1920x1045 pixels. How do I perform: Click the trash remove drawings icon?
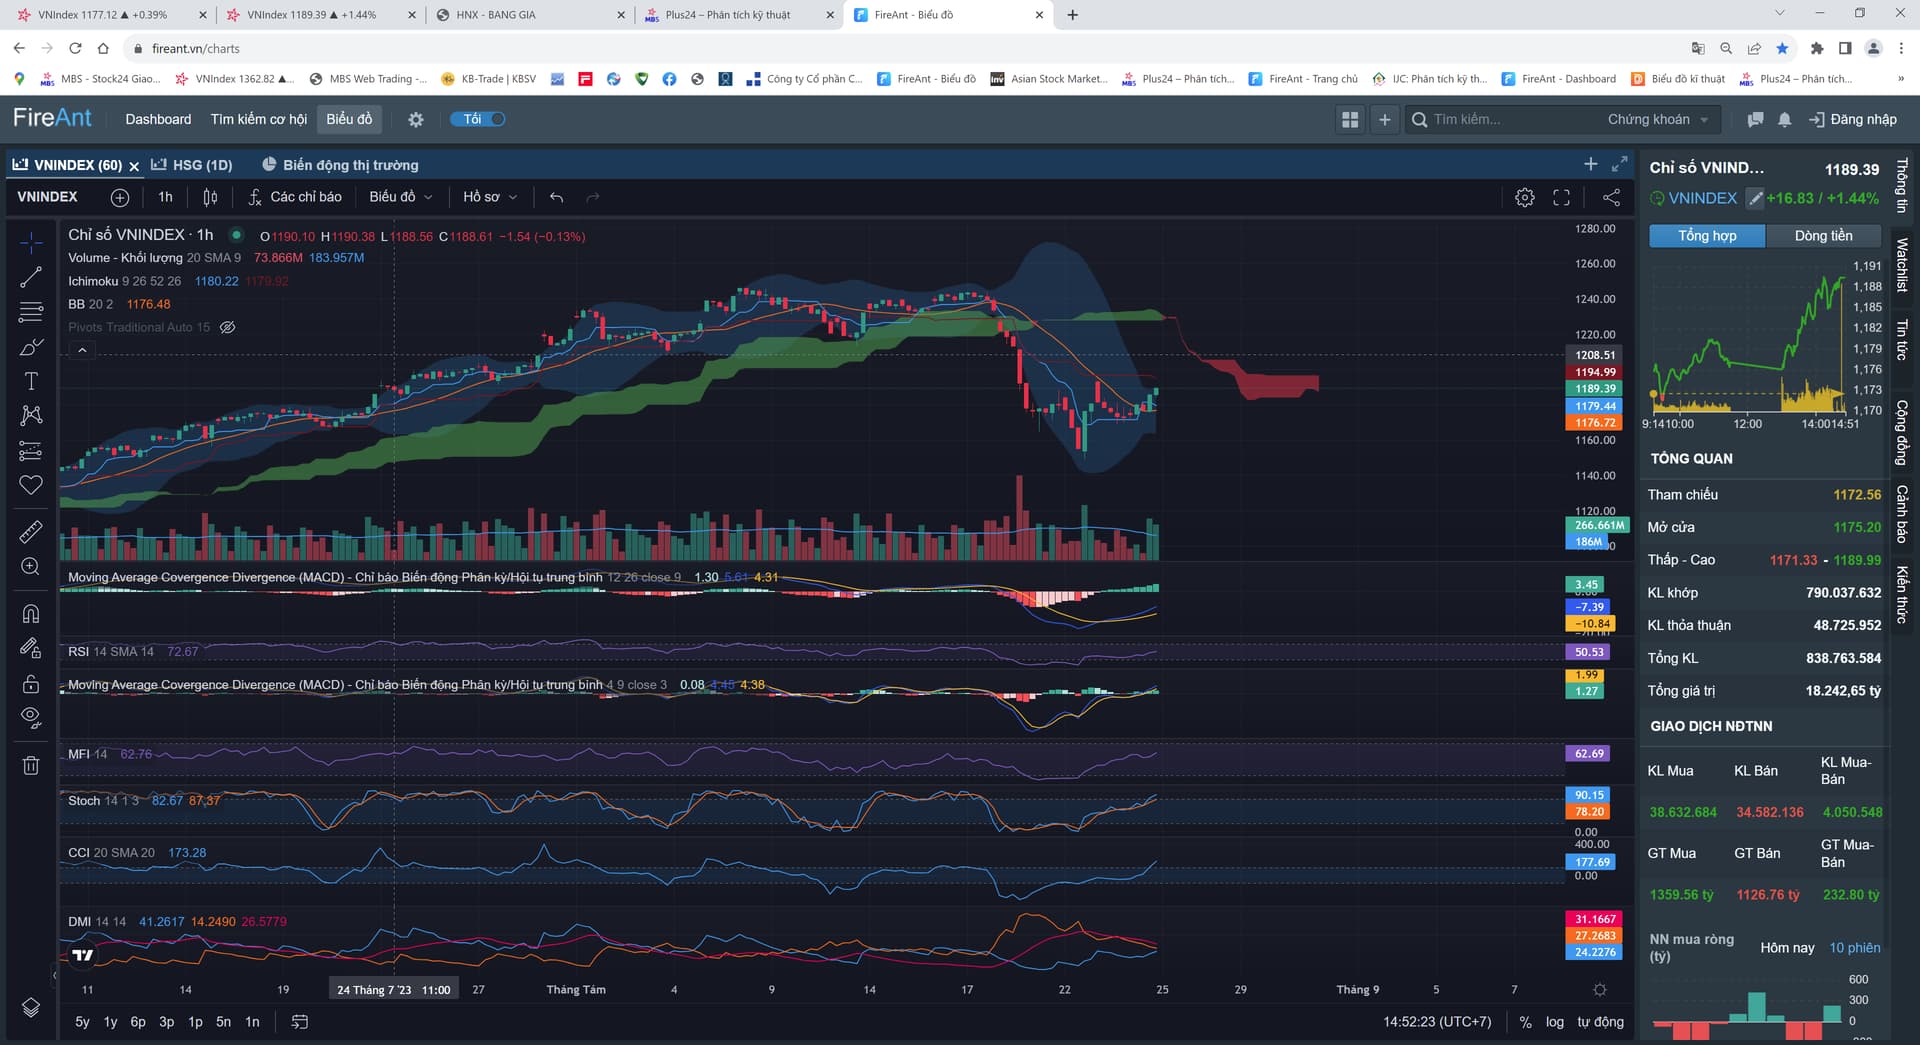(x=31, y=766)
